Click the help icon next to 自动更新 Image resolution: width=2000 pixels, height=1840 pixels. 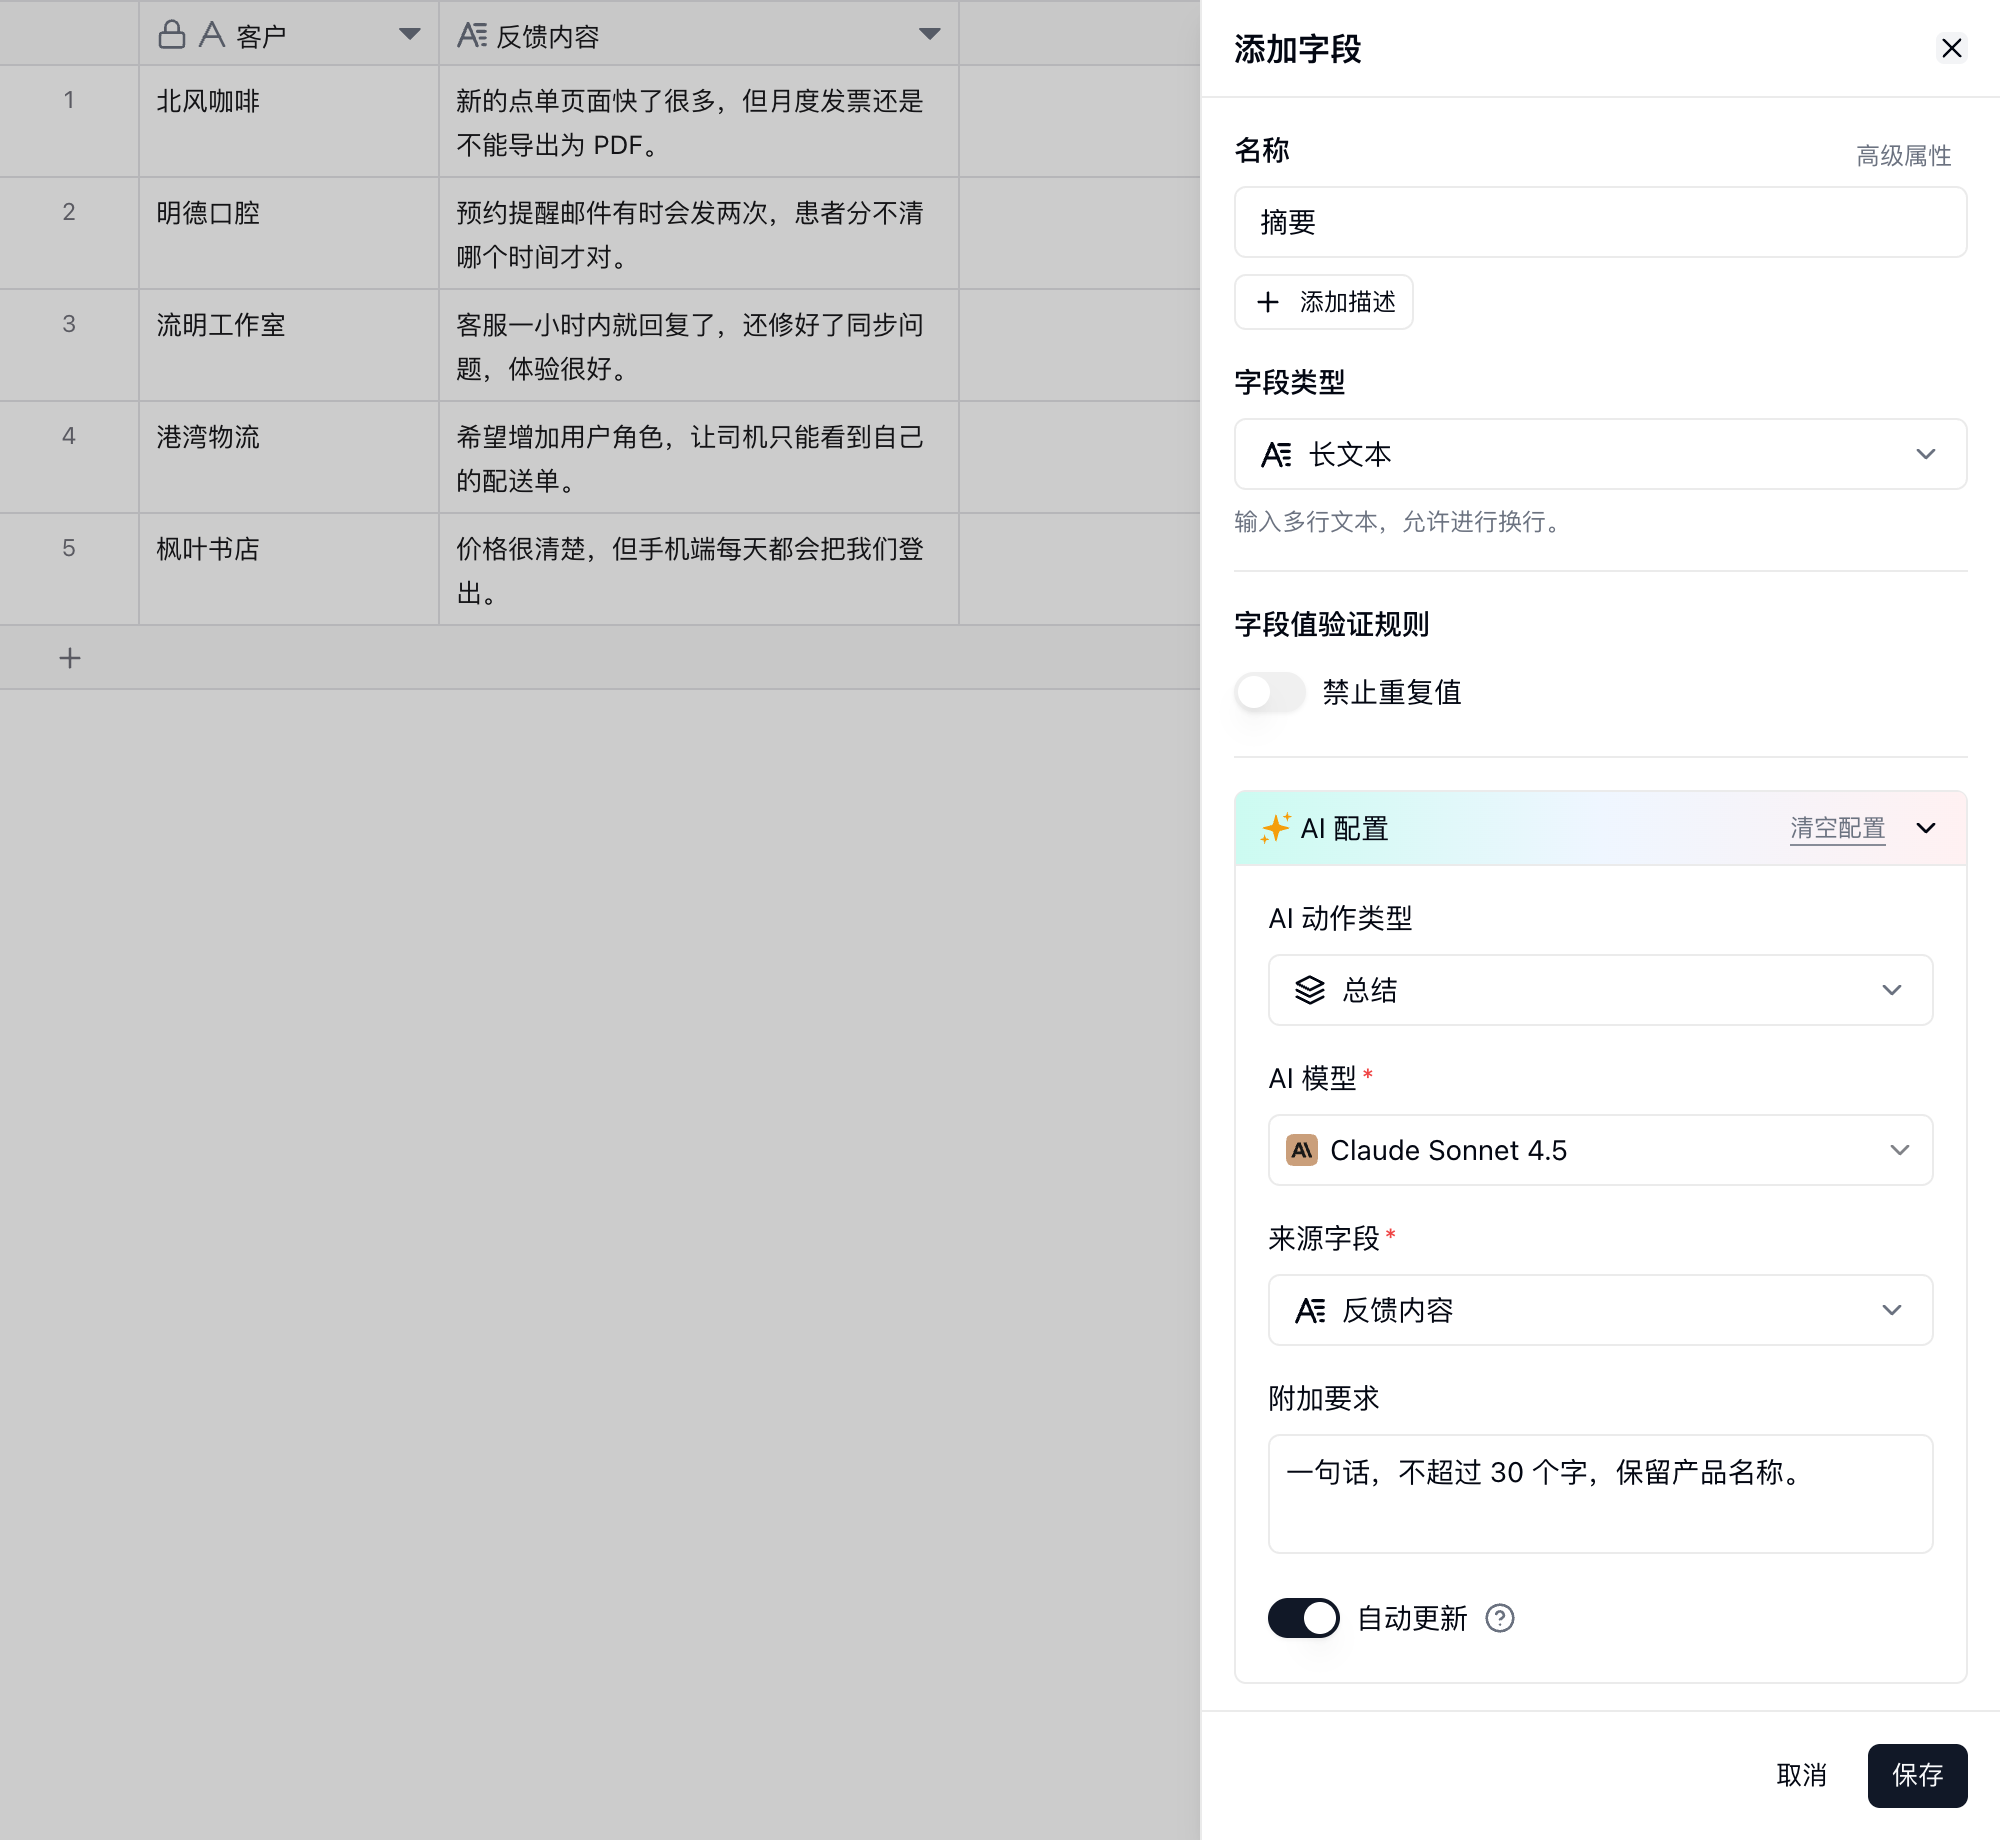(x=1500, y=1618)
